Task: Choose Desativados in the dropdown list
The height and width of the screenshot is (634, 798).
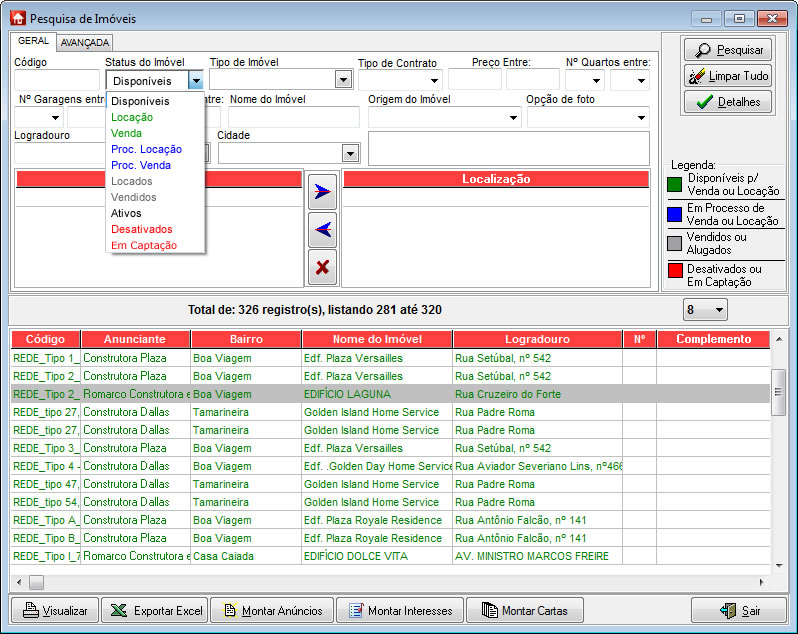Action: tap(141, 229)
